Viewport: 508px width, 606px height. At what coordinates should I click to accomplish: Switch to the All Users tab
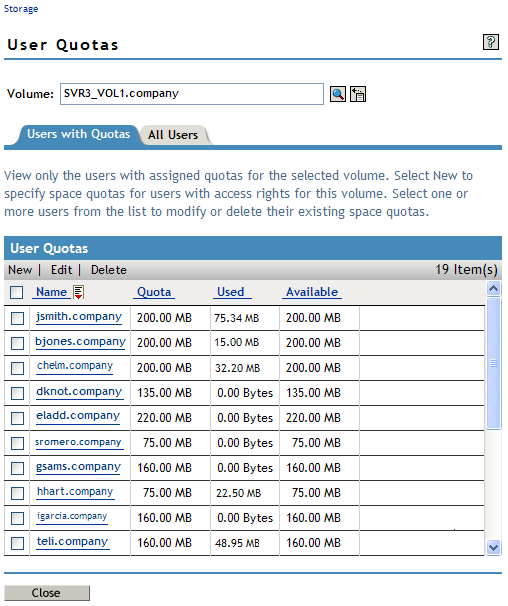click(173, 135)
